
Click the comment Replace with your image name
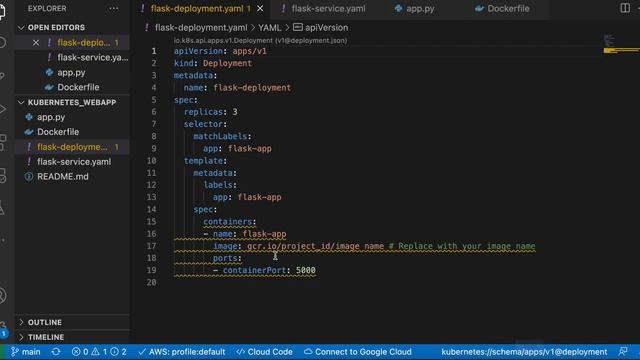point(462,246)
